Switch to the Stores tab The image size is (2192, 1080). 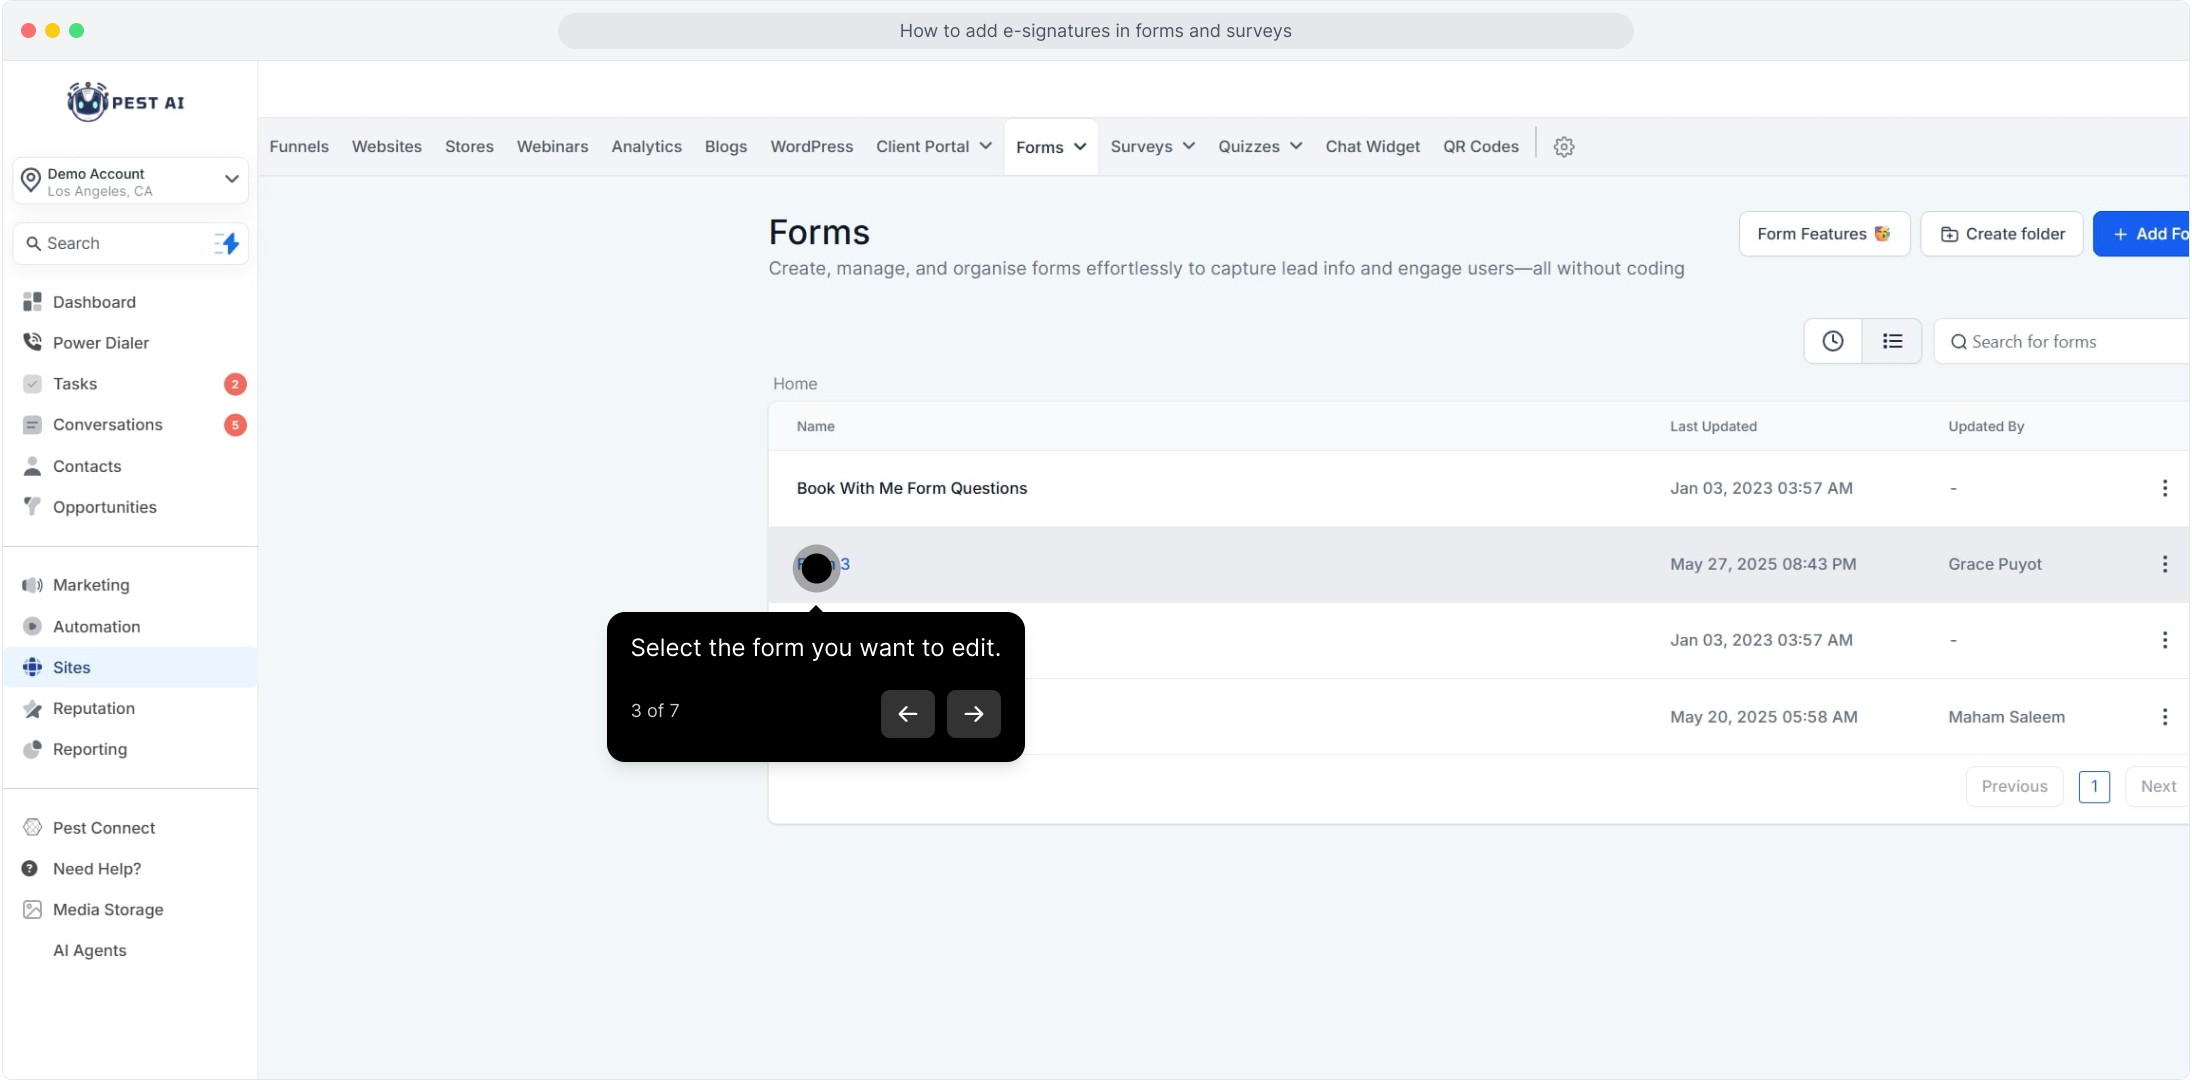click(469, 147)
